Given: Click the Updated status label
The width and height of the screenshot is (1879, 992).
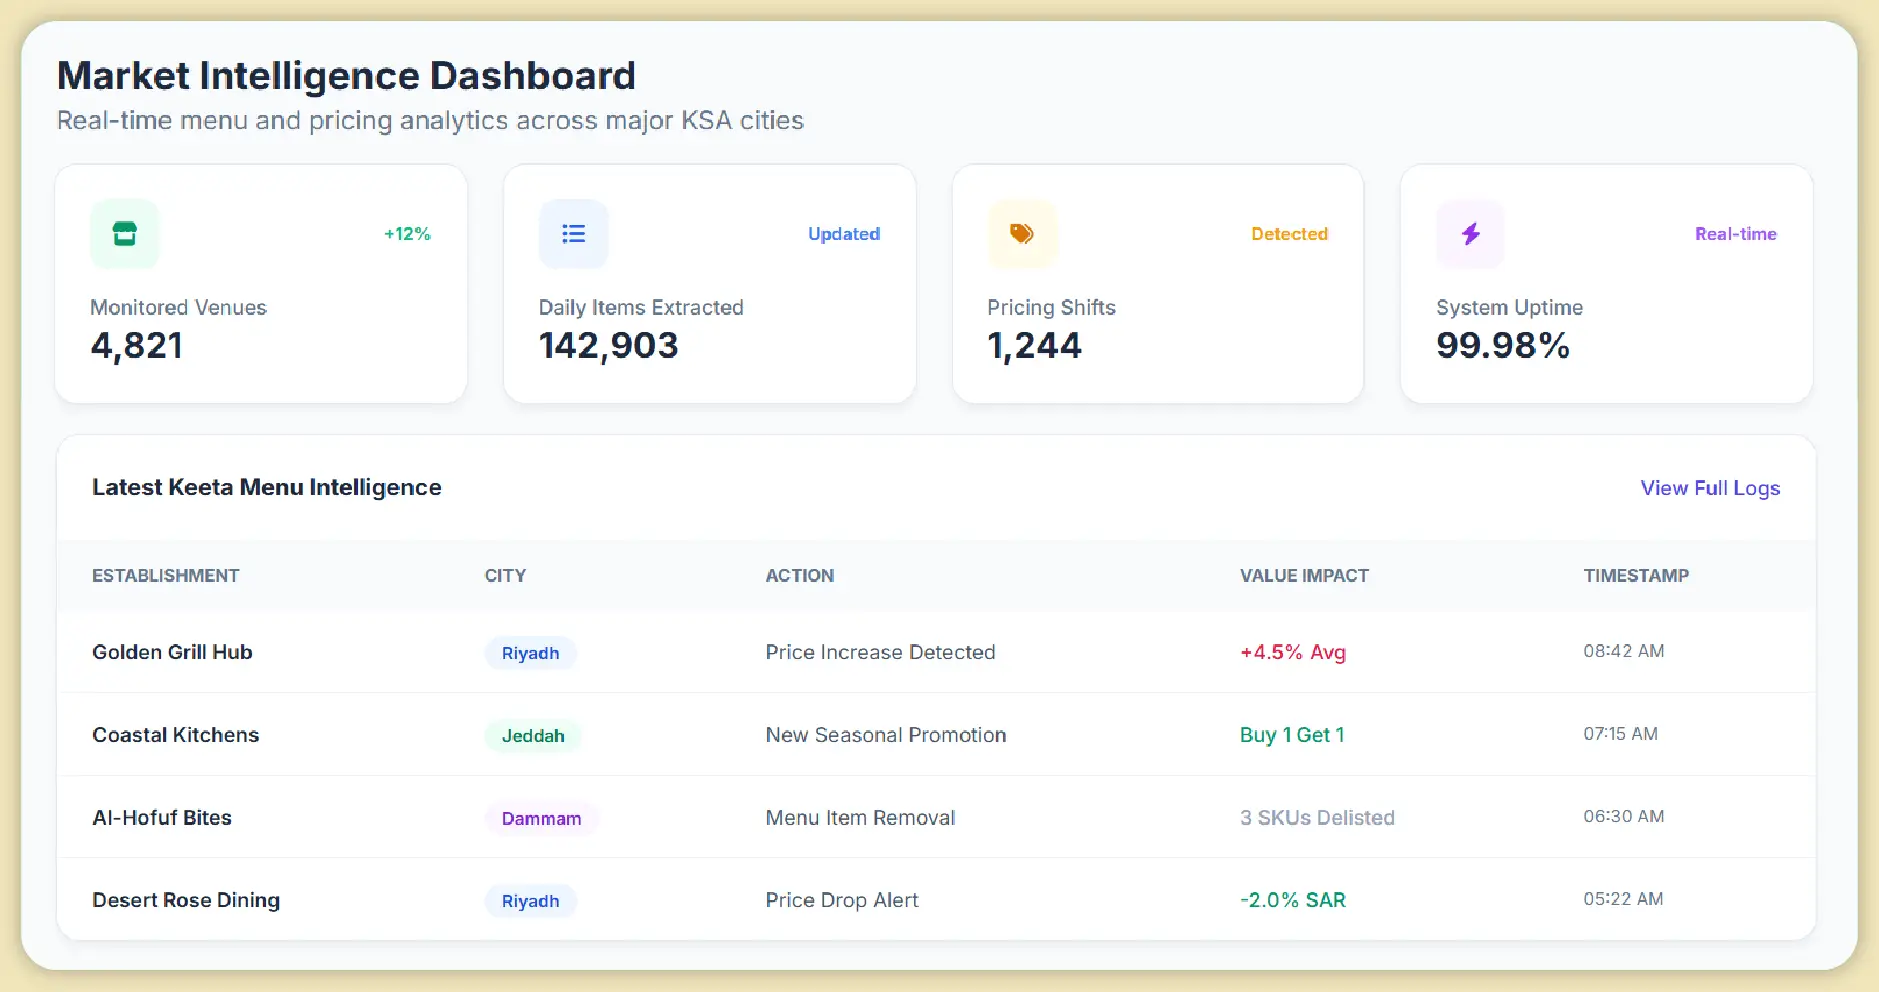Looking at the screenshot, I should (x=843, y=234).
